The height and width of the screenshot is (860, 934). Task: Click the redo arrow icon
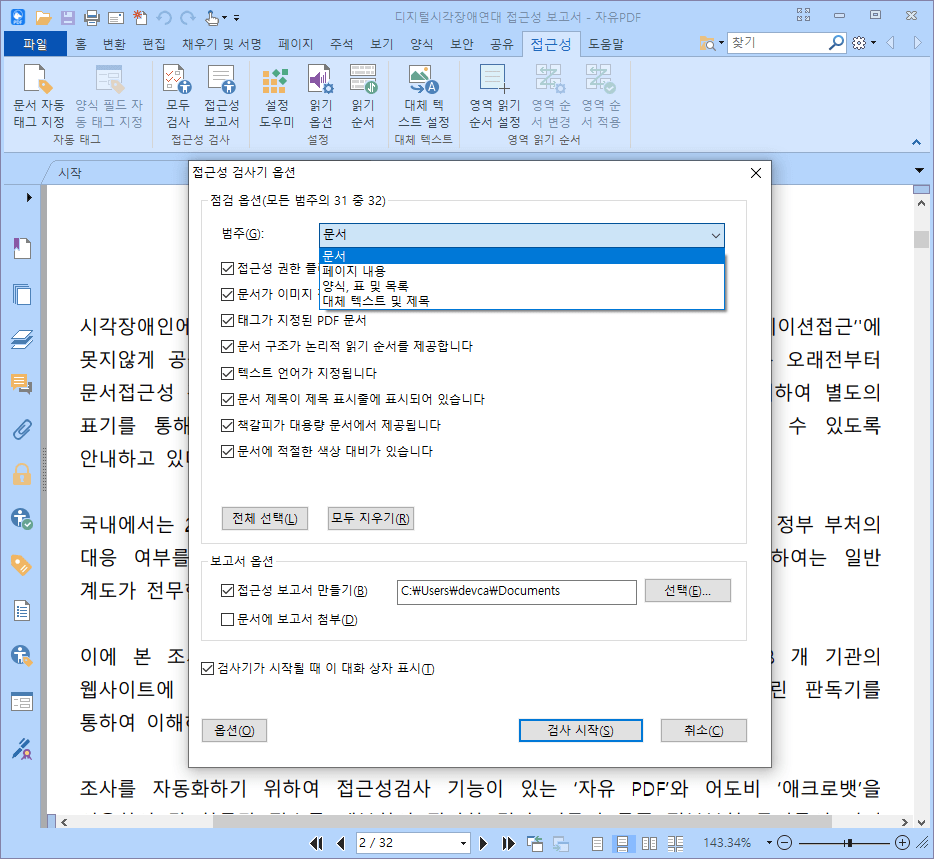point(188,18)
